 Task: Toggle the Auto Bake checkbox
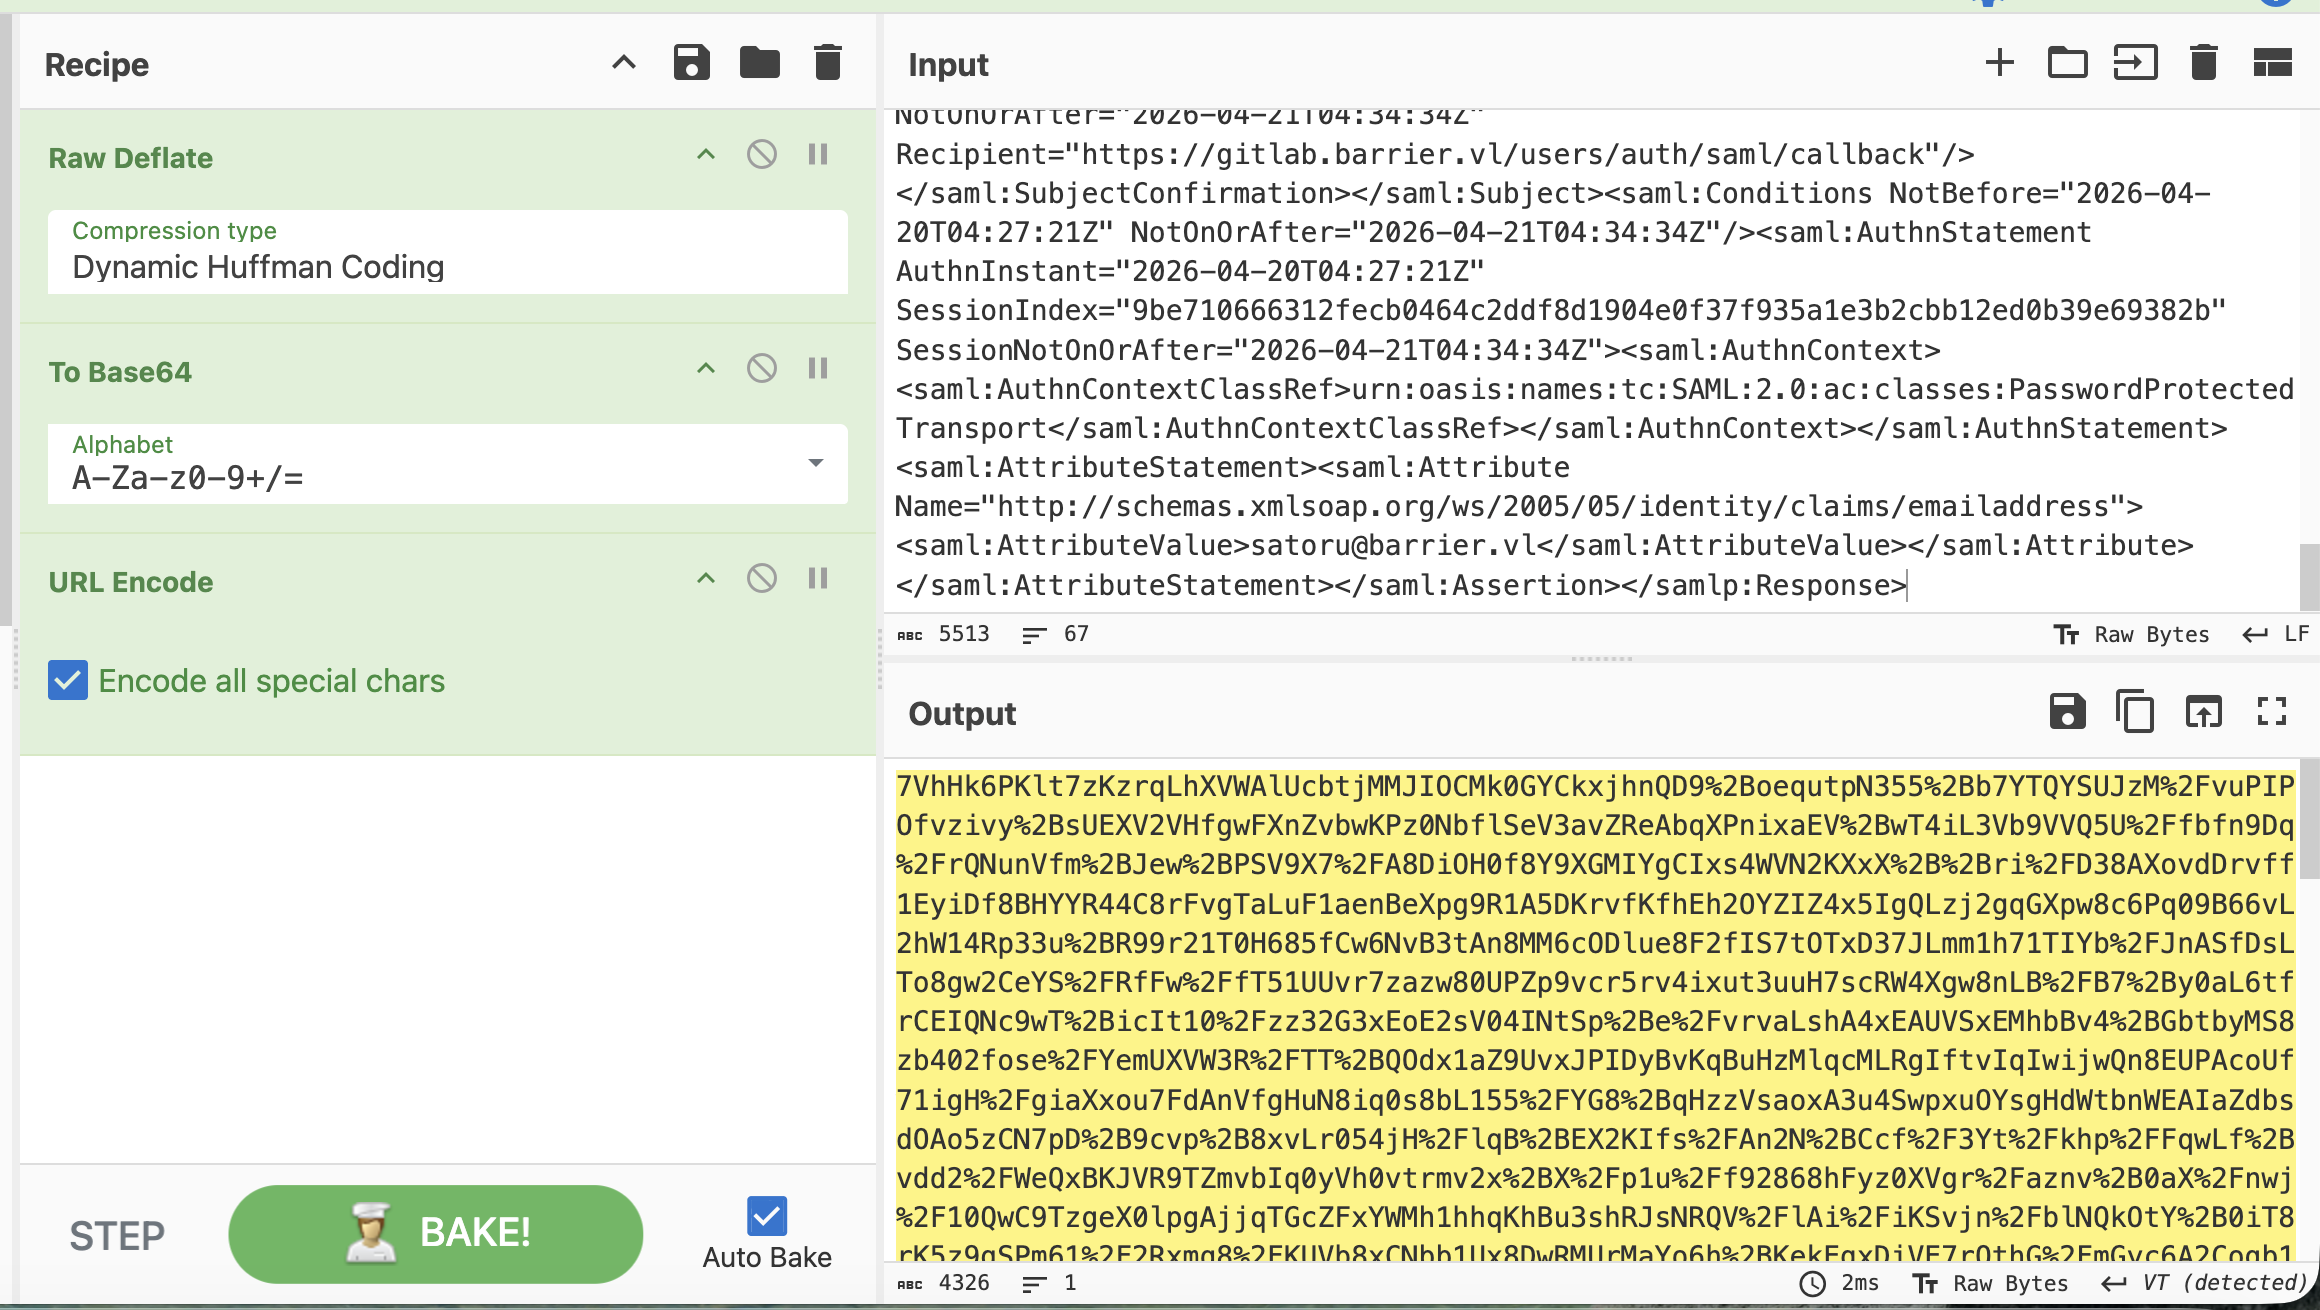(x=767, y=1216)
